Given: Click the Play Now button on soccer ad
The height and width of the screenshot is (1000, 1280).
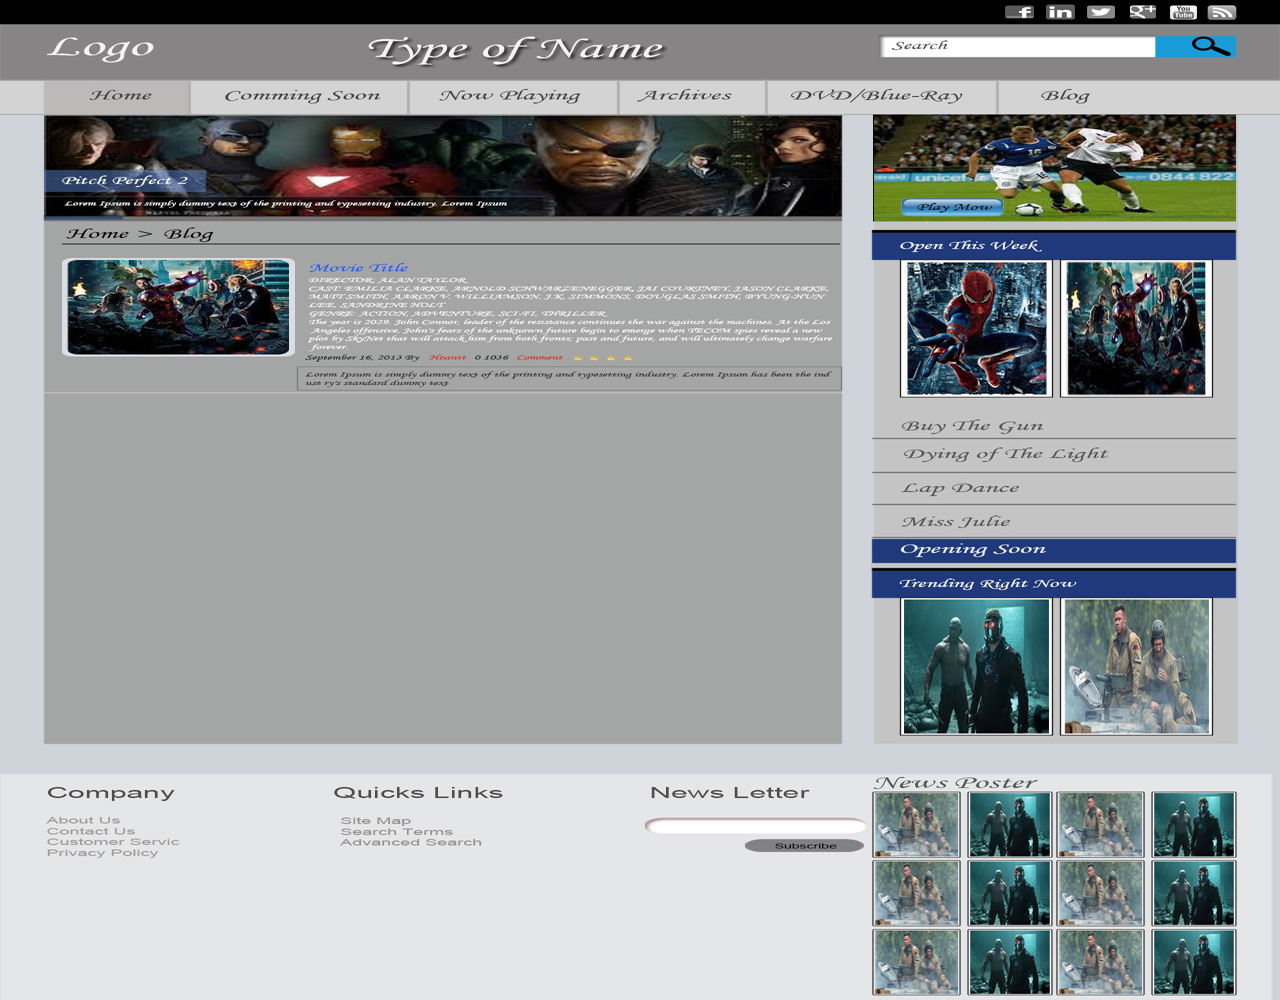Looking at the screenshot, I should [953, 207].
